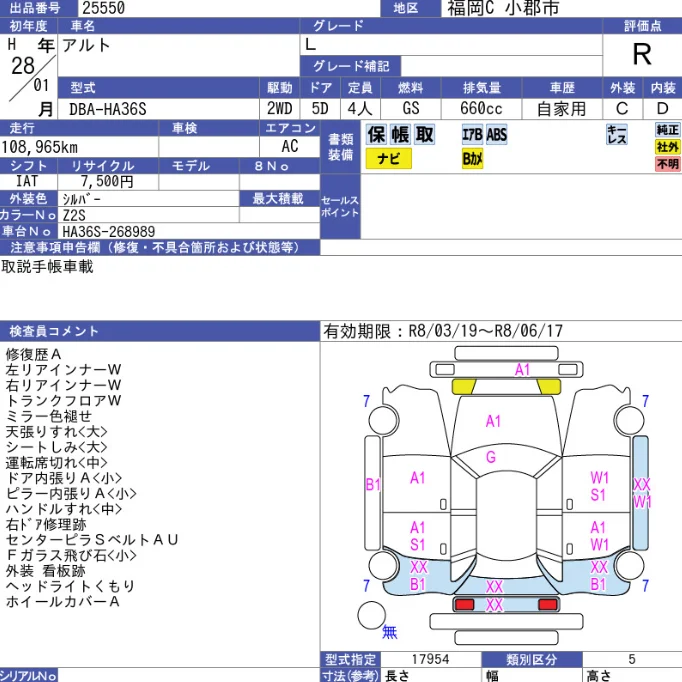Click chassis number HA36S-268989
Image resolution: width=682 pixels, height=682 pixels.
click(109, 231)
